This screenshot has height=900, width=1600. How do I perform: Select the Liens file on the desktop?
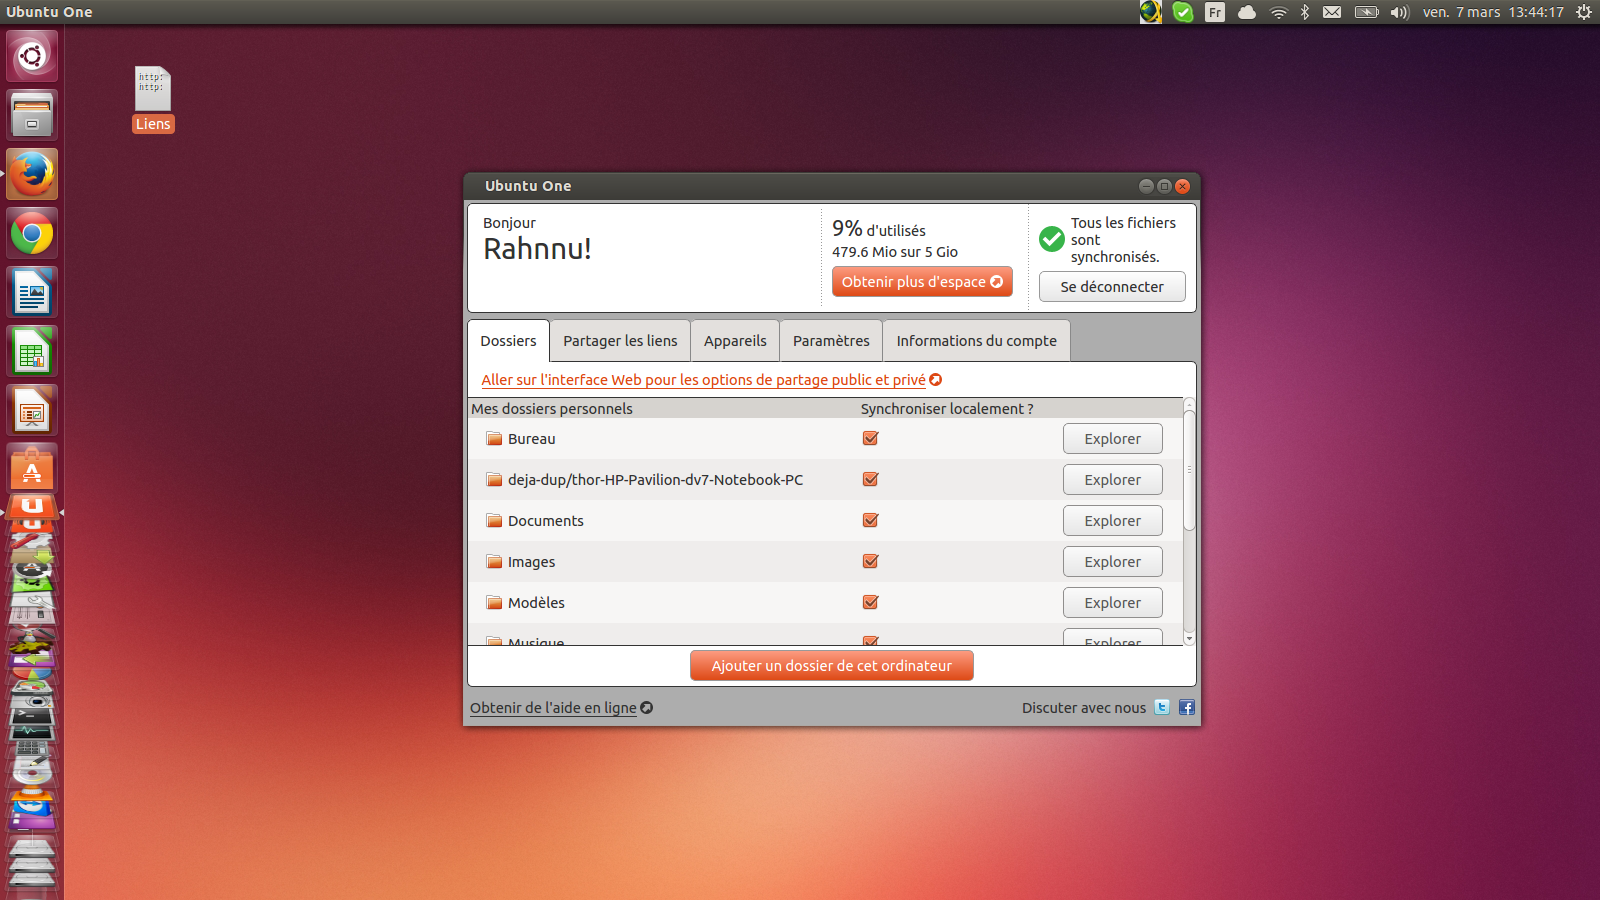click(153, 99)
